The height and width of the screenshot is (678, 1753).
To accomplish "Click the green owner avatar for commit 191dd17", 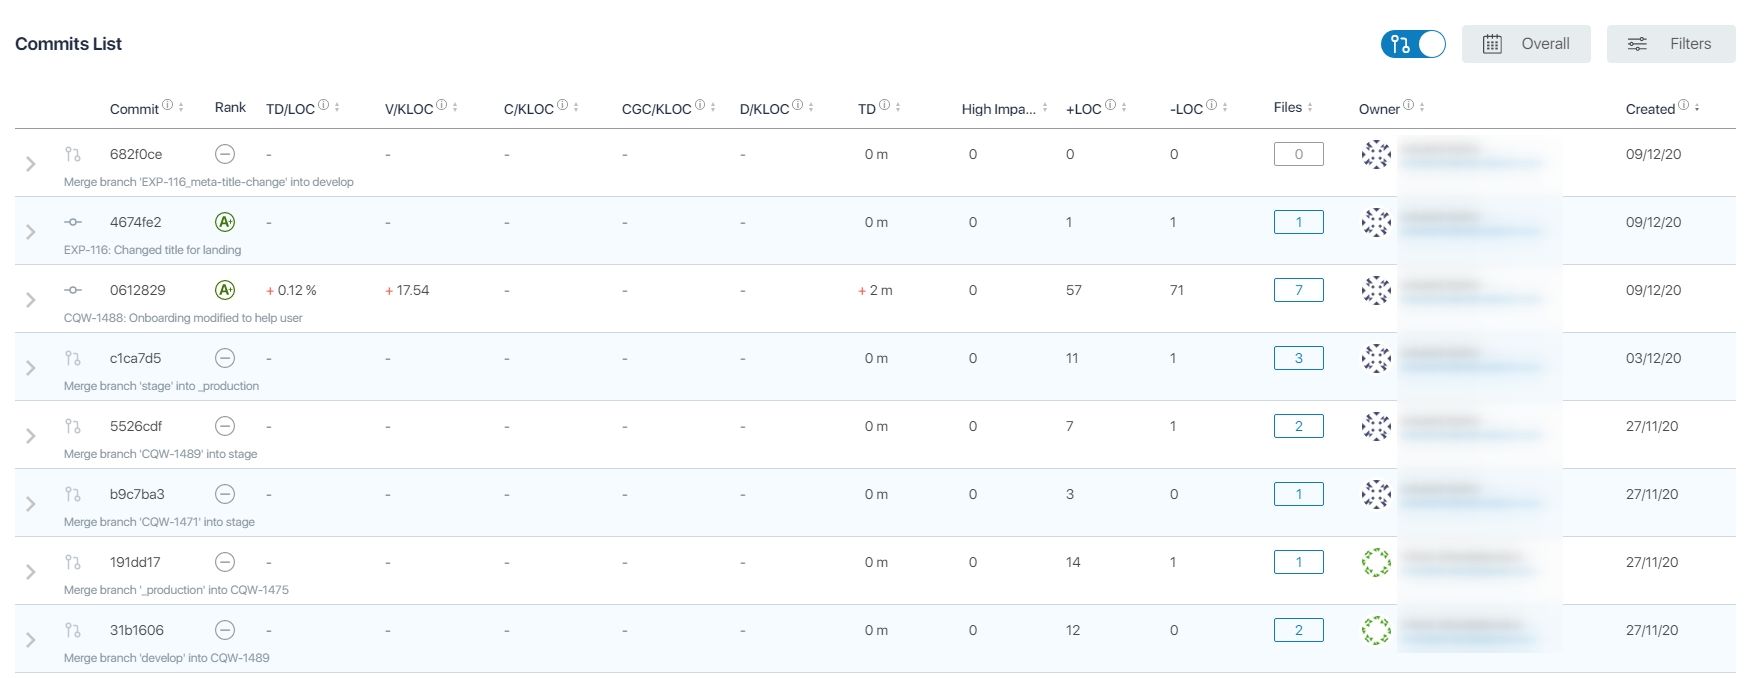I will (1376, 562).
